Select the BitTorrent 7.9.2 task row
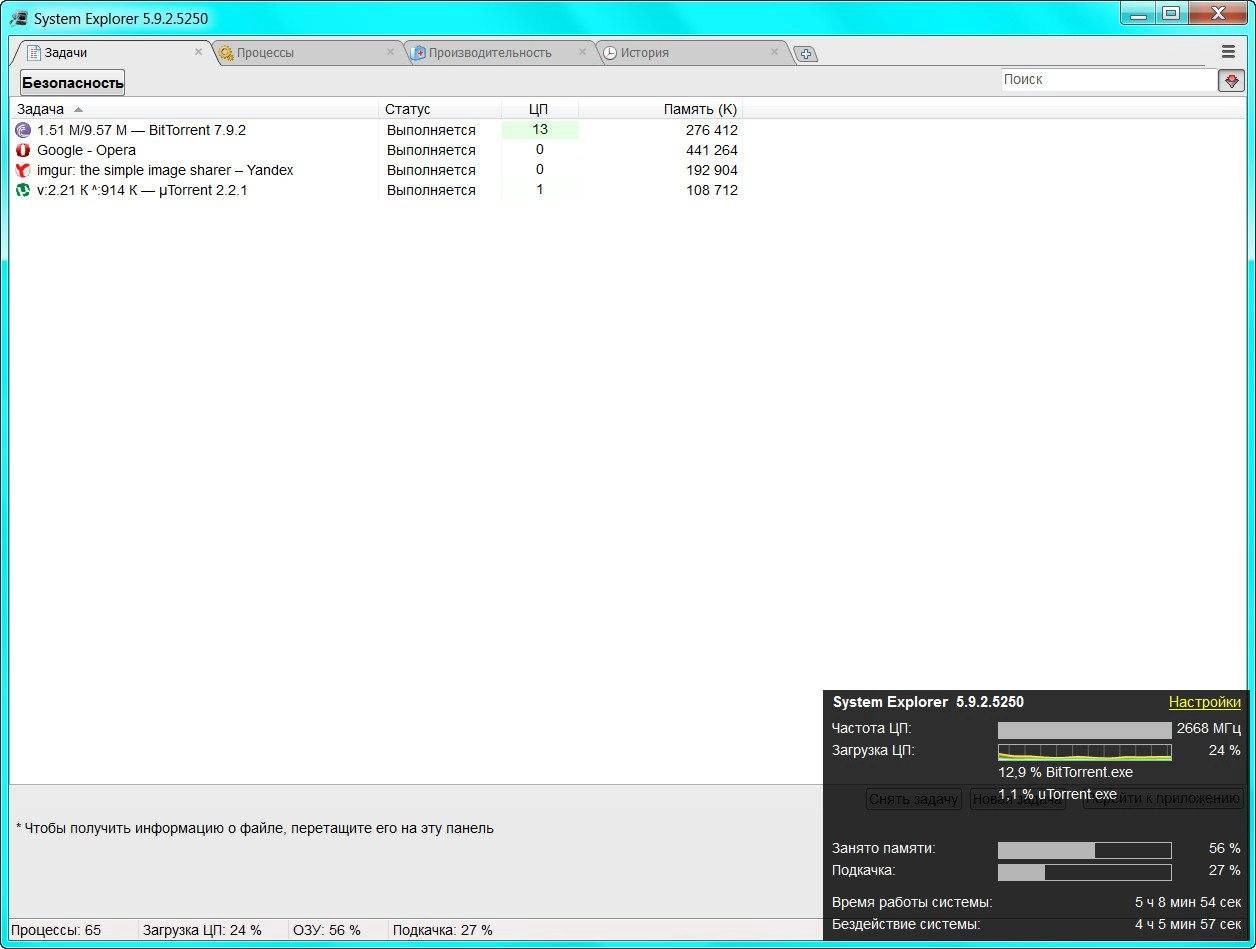1256x949 pixels. [376, 130]
